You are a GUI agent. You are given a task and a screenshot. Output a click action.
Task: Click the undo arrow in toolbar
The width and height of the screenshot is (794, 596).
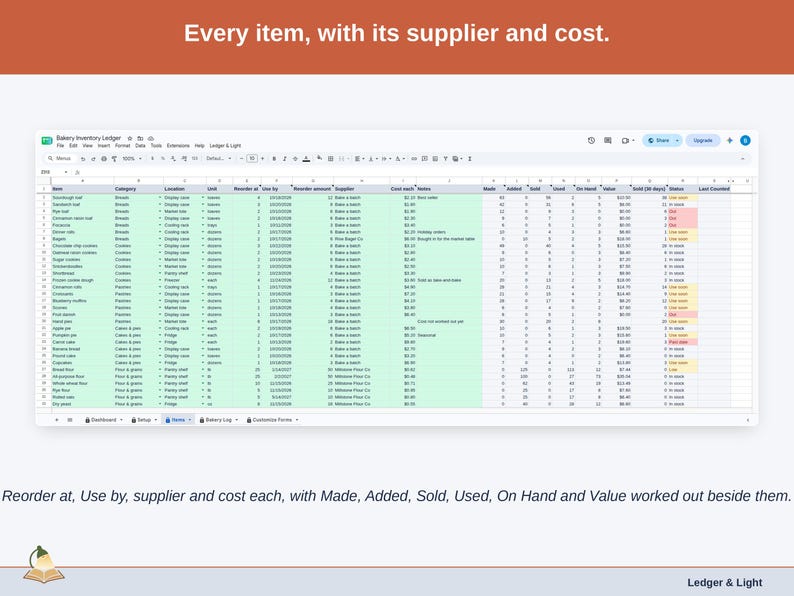pyautogui.click(x=83, y=159)
